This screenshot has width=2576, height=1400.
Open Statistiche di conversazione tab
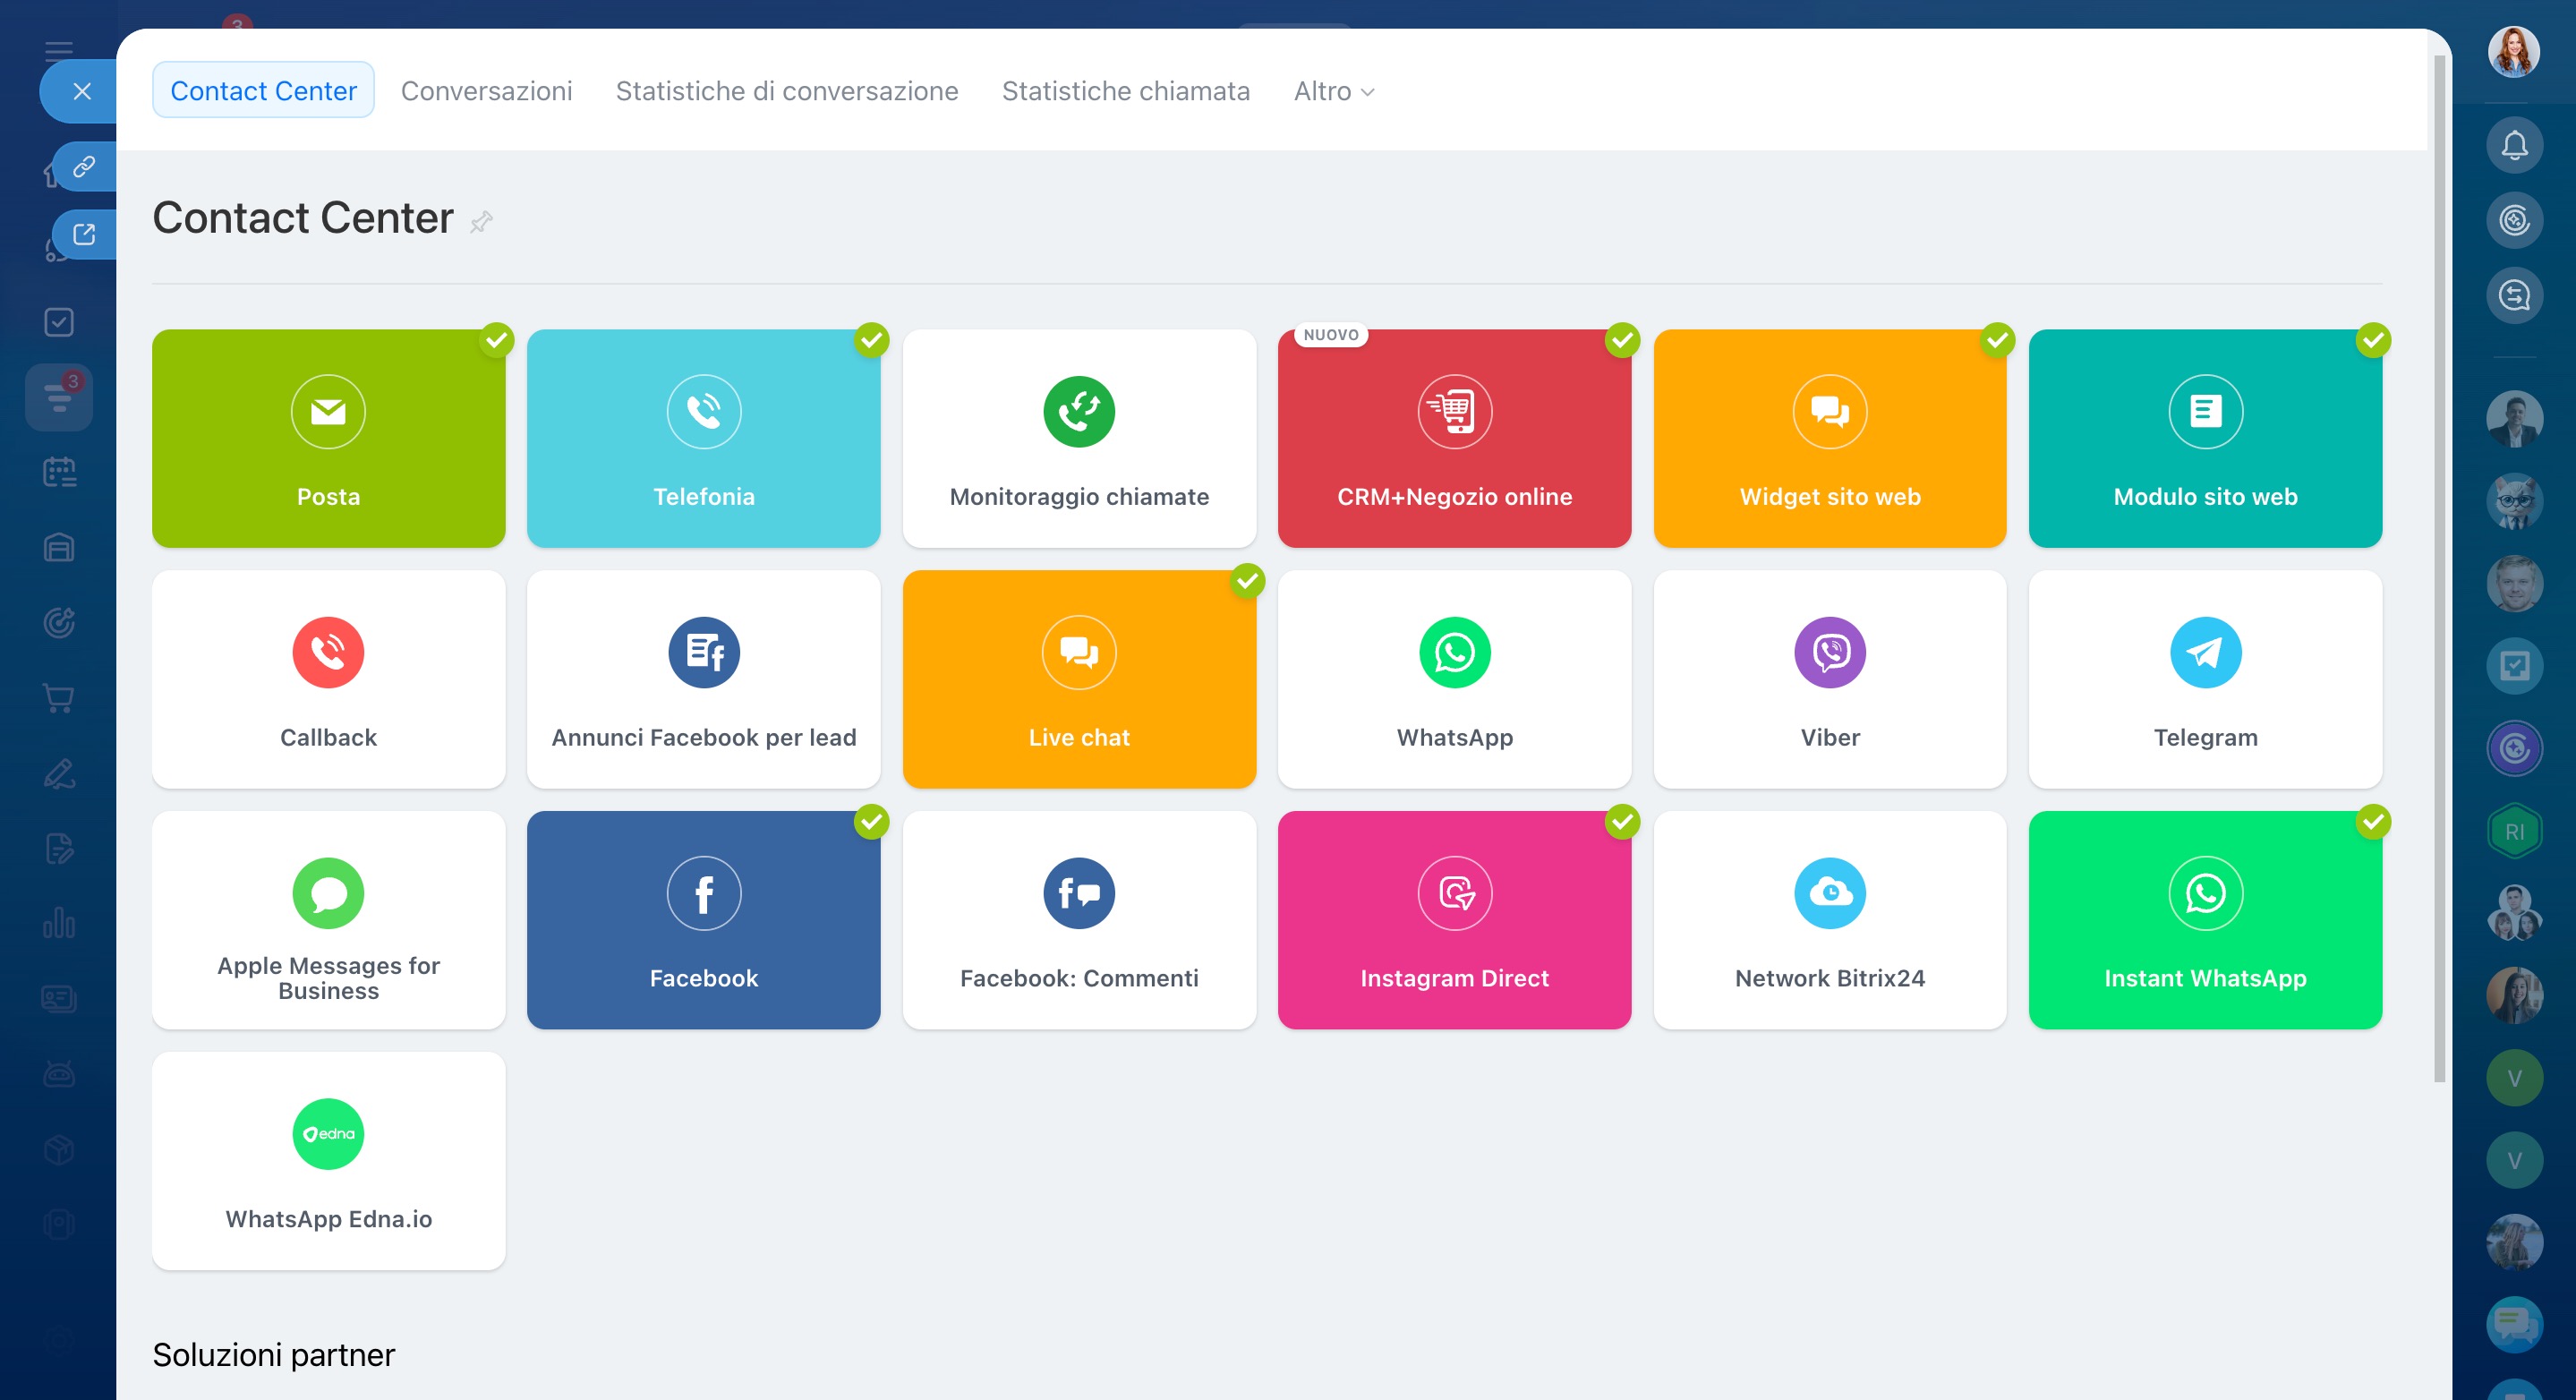point(786,91)
